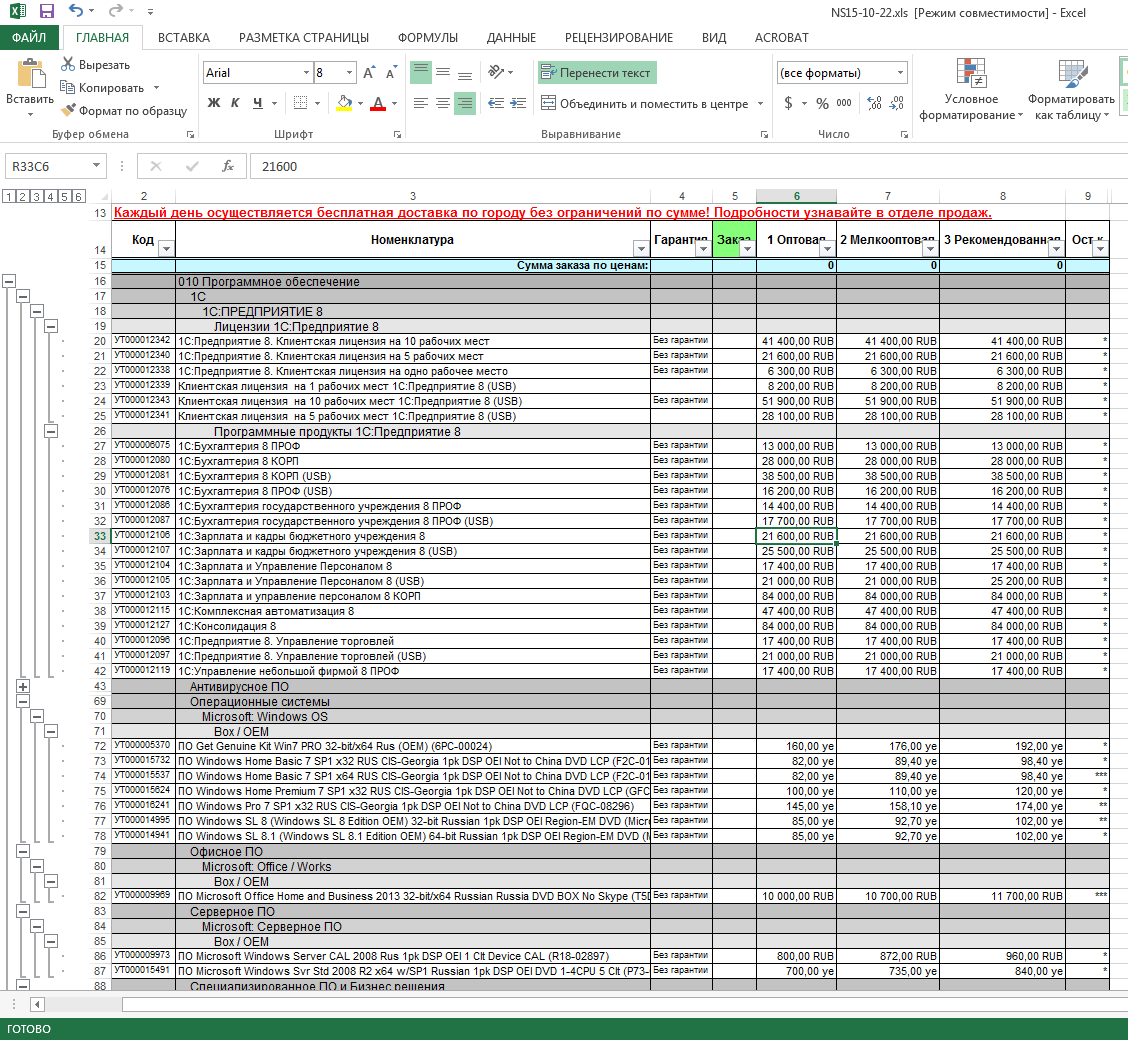
Task: Click the Save icon in quick access toolbar
Action: (x=47, y=11)
